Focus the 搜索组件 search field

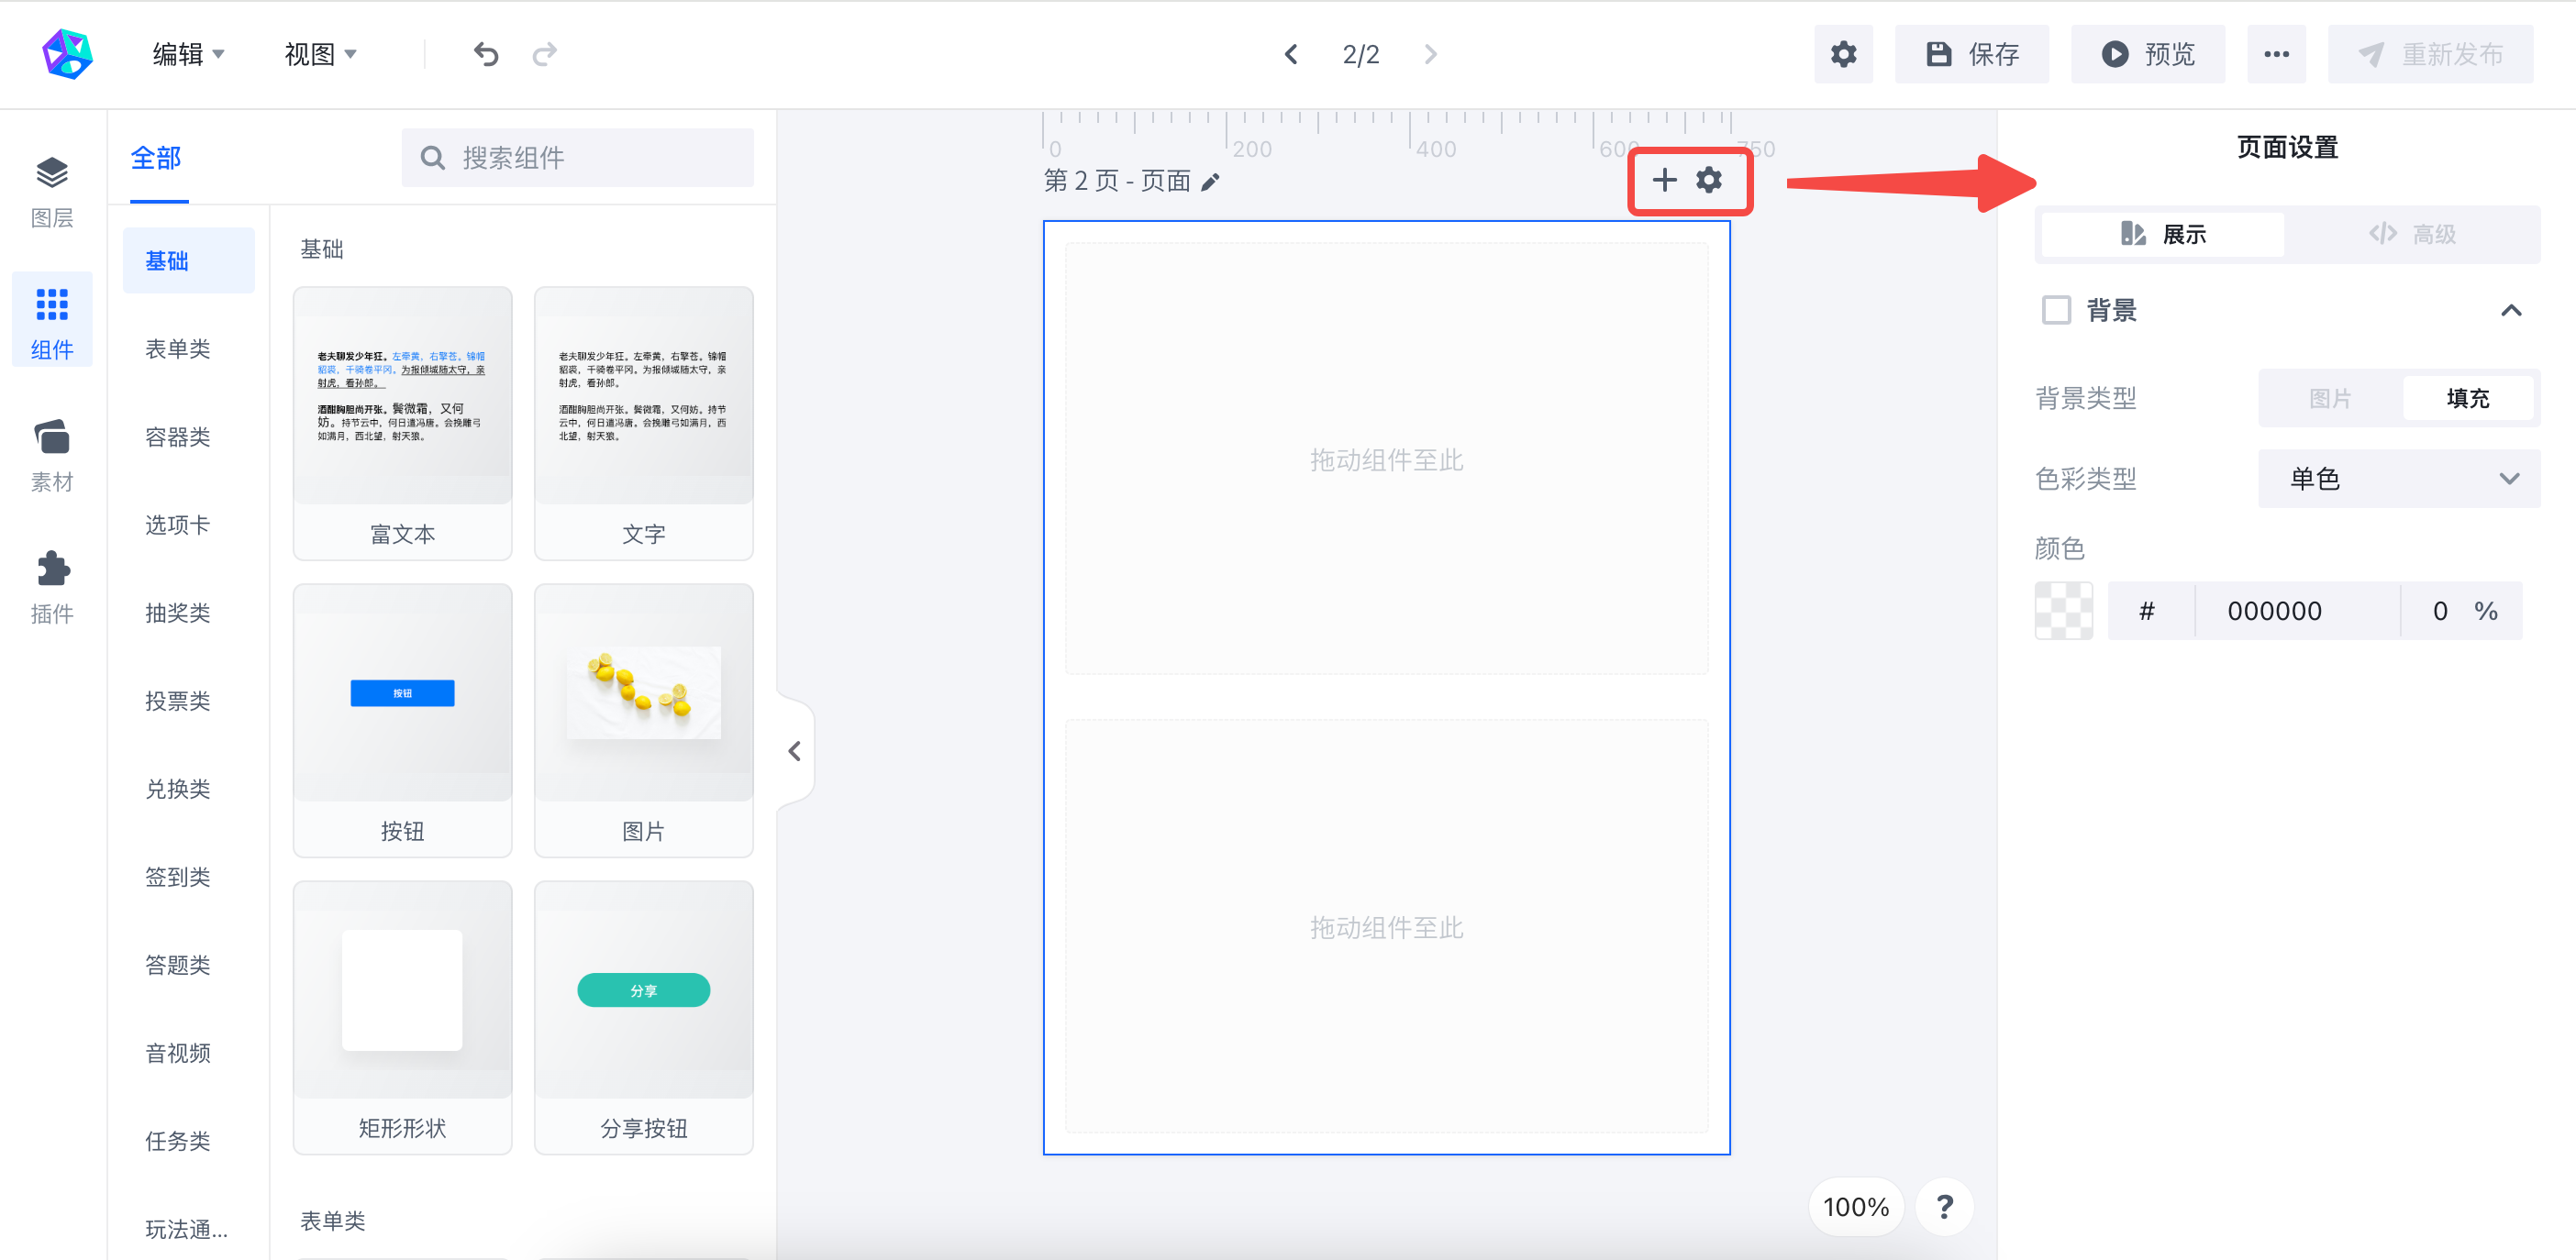pyautogui.click(x=577, y=157)
